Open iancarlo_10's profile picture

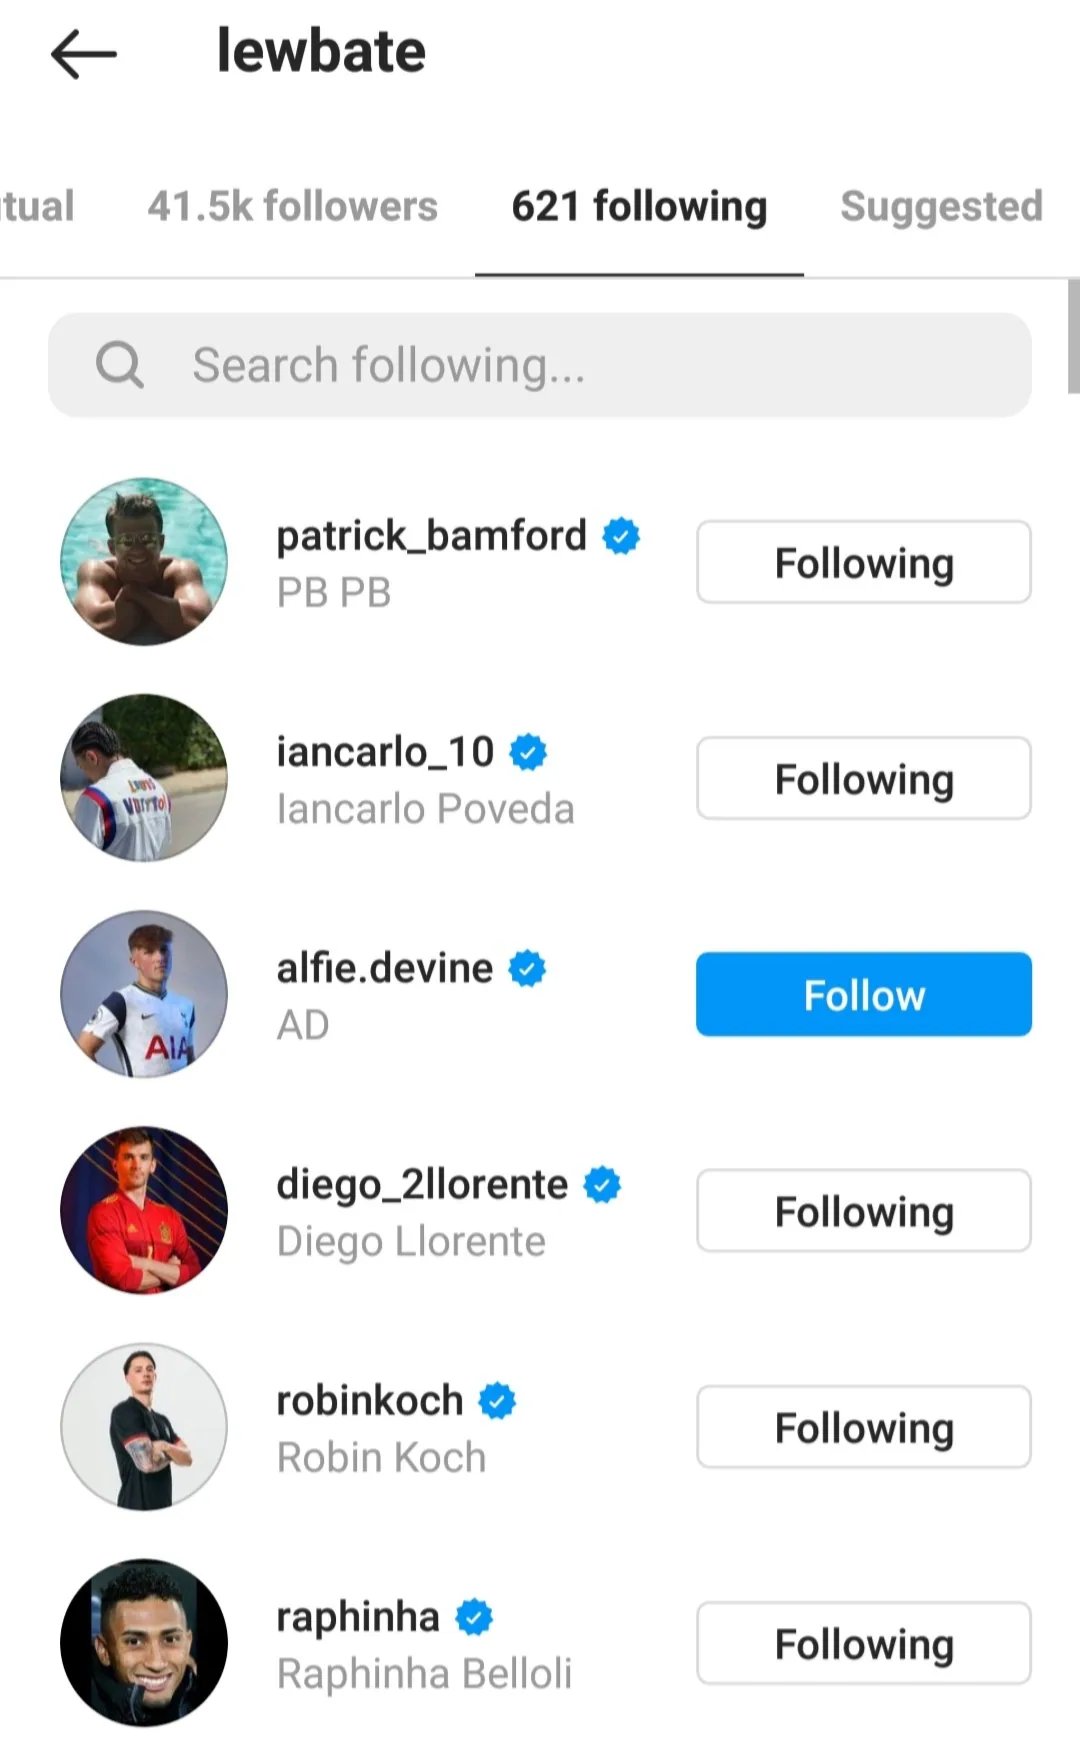coord(144,777)
